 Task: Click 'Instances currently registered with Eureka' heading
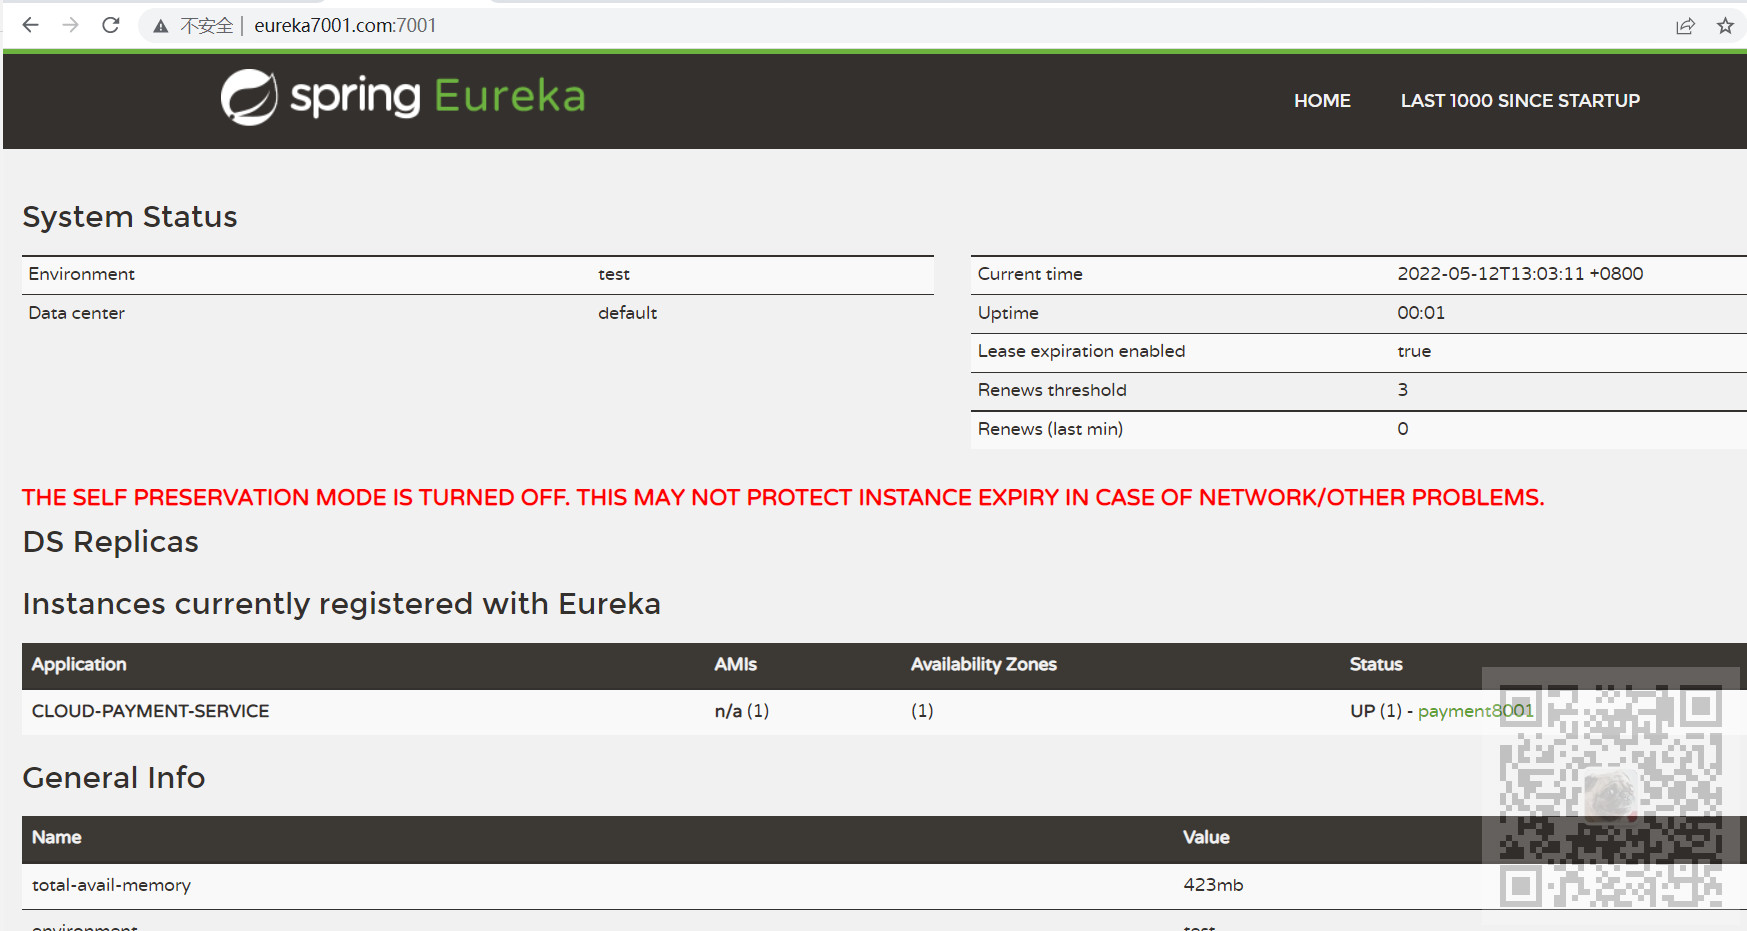click(x=342, y=604)
